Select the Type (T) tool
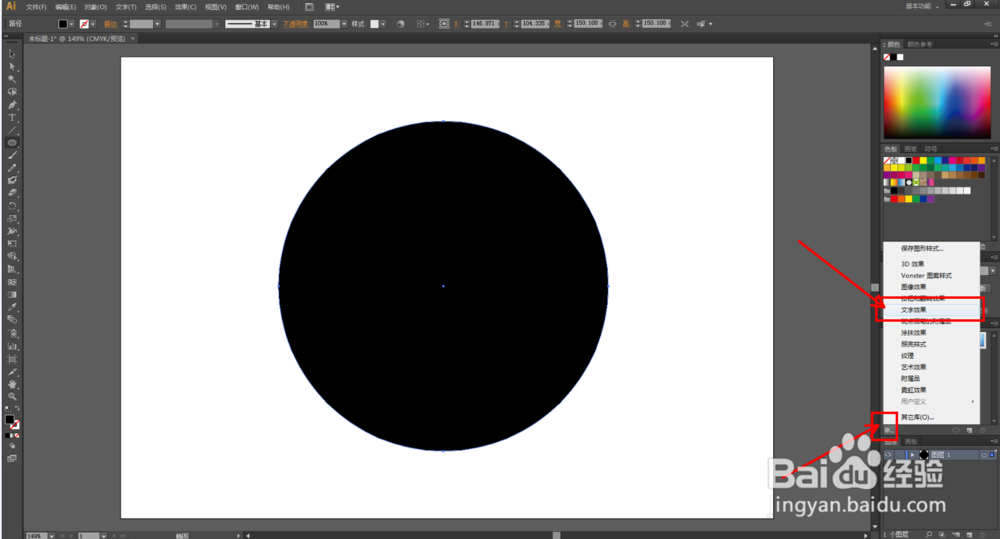The width and height of the screenshot is (1000, 539). pyautogui.click(x=12, y=117)
